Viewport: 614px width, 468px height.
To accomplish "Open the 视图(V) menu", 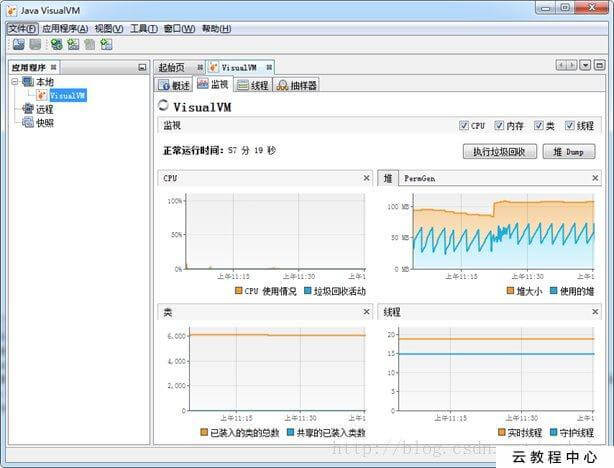I will (109, 29).
